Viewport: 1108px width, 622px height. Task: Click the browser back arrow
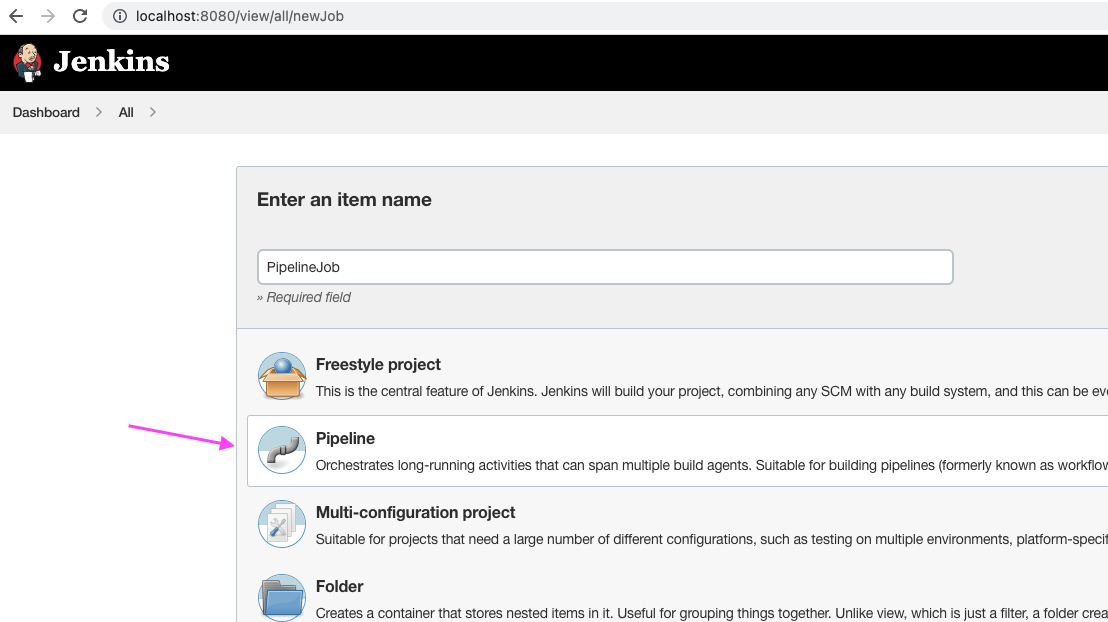pos(15,16)
